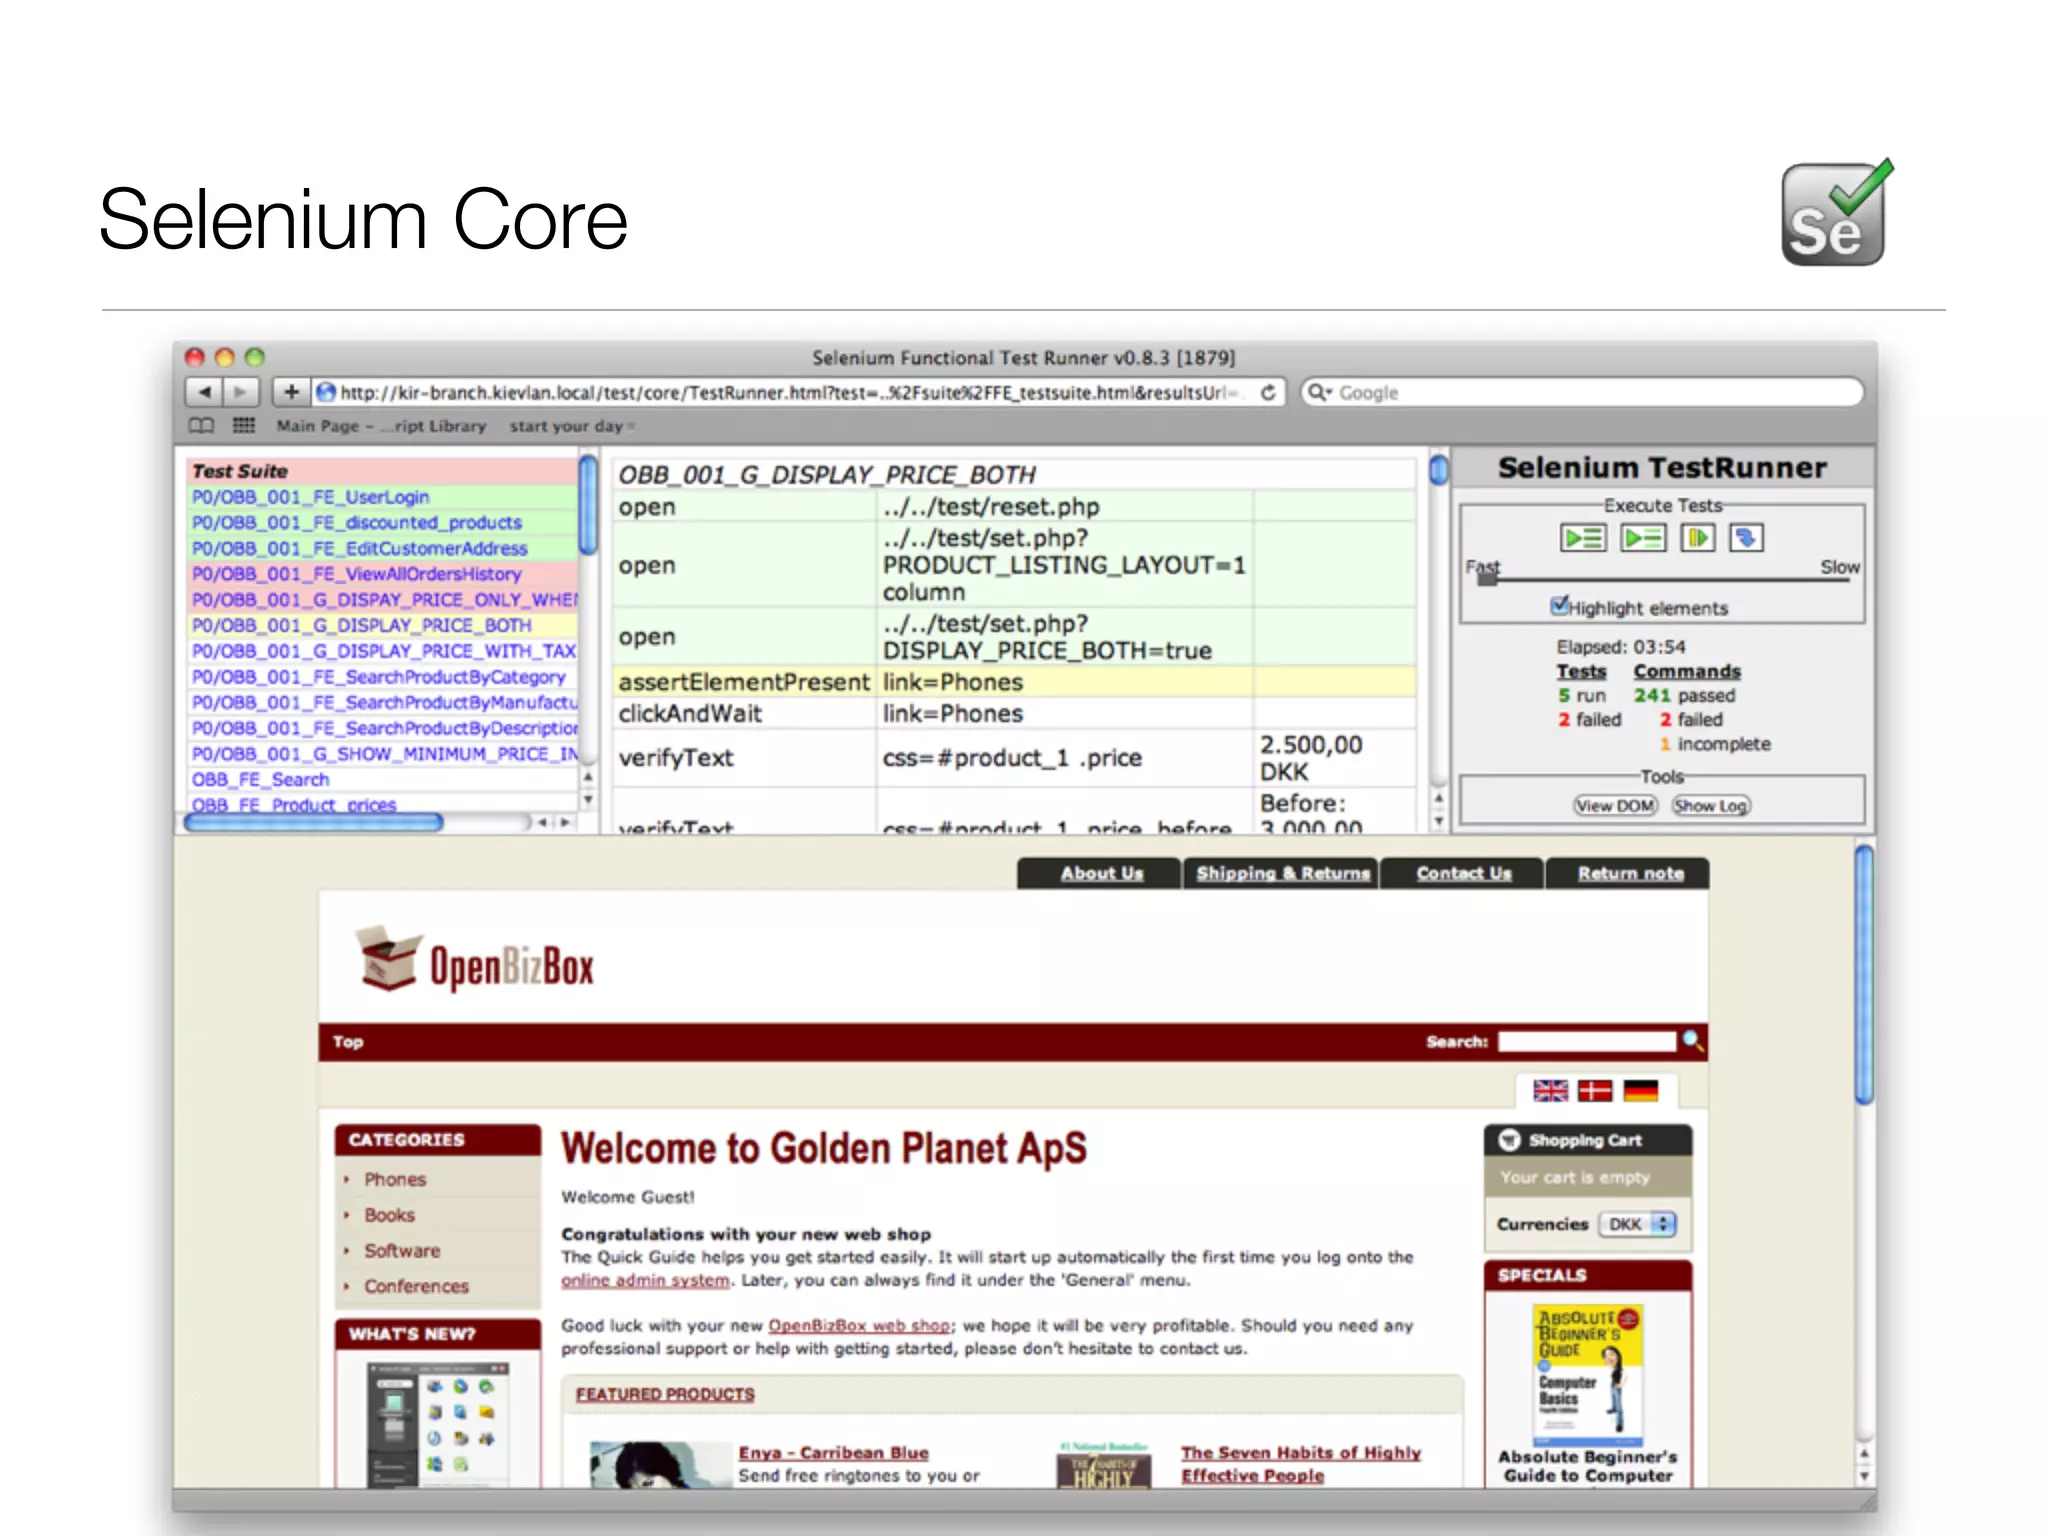
Task: Open the Currencies DKK dropdown
Action: click(1637, 1224)
